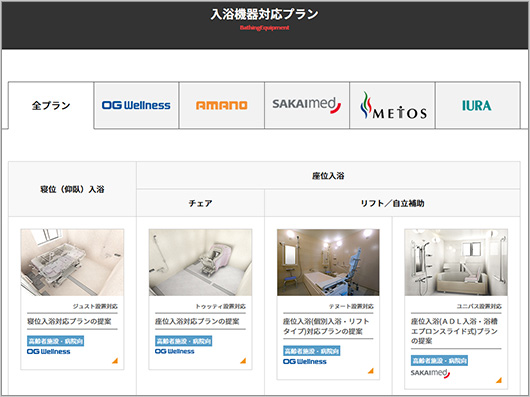The width and height of the screenshot is (530, 397).
Task: Click the チェア sub-header
Action: click(x=200, y=203)
